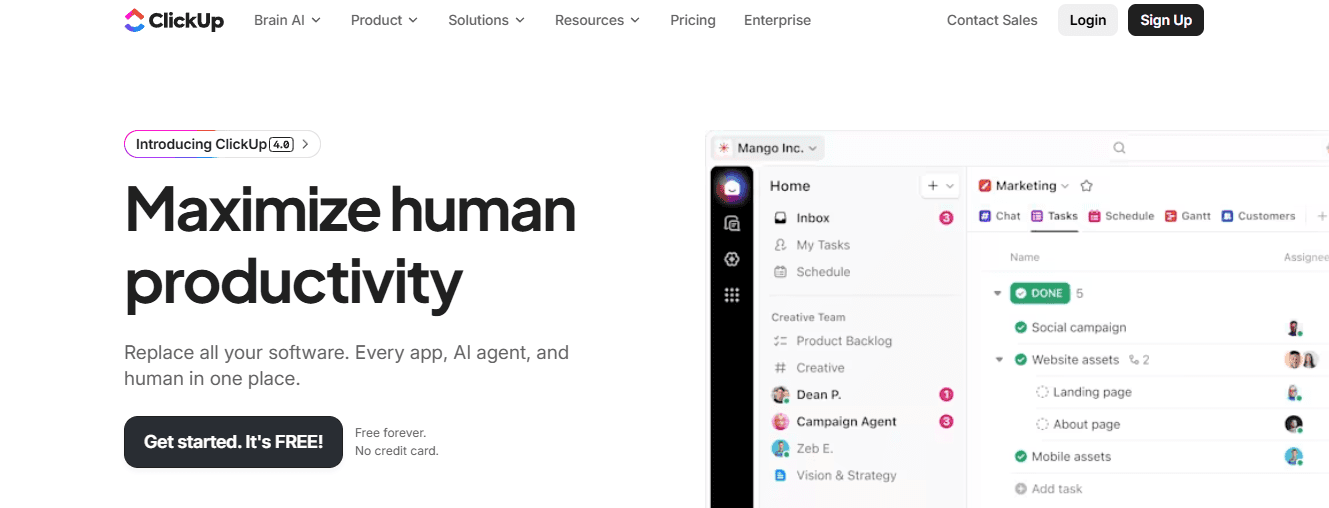Click Zeb E.'s avatar in the sidebar
This screenshot has height=508, width=1329.
click(781, 449)
